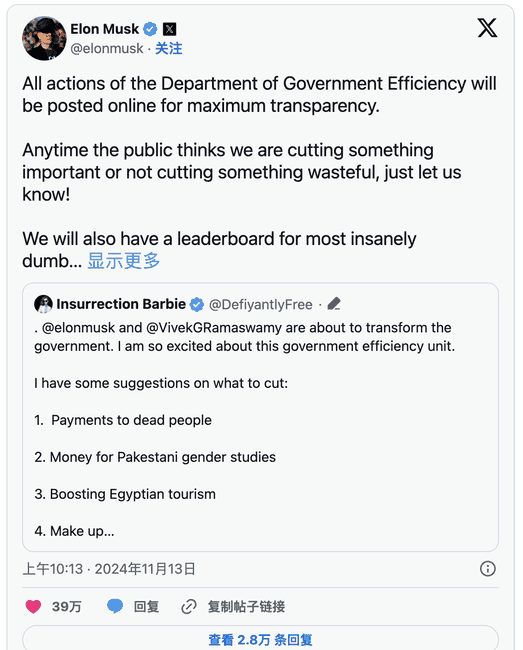Click the blue verified badge beside Elon Musk
Viewport: 523px width, 650px height.
click(150, 29)
